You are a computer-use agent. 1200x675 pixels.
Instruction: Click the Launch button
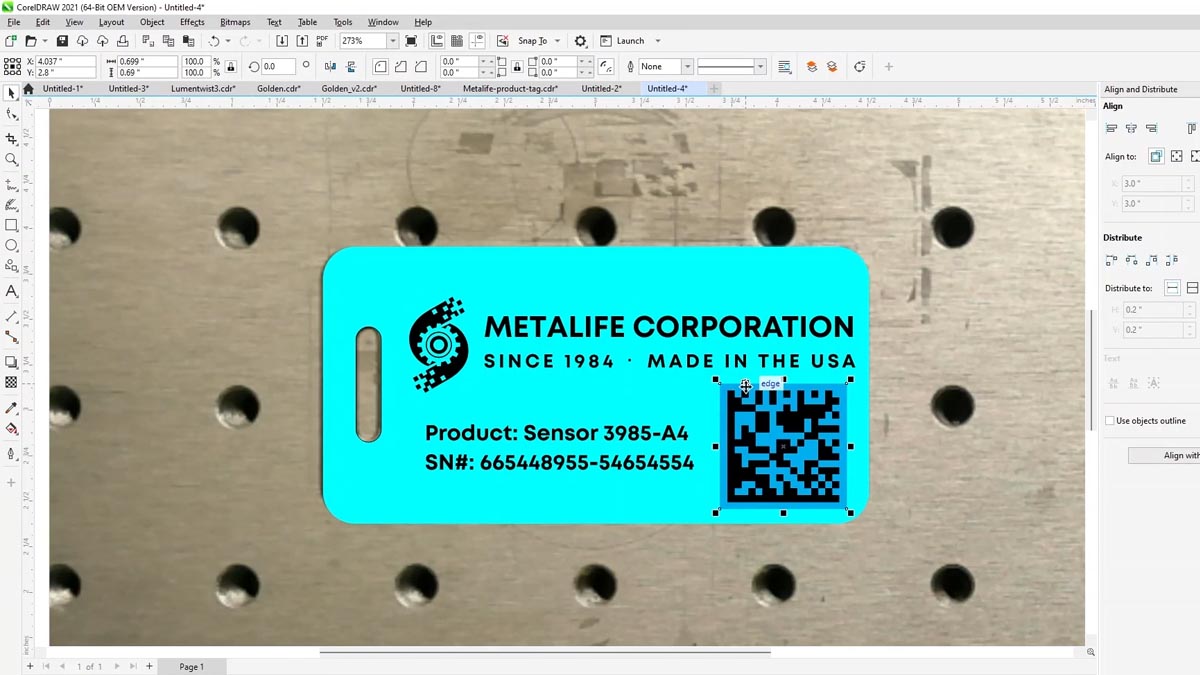tap(630, 41)
